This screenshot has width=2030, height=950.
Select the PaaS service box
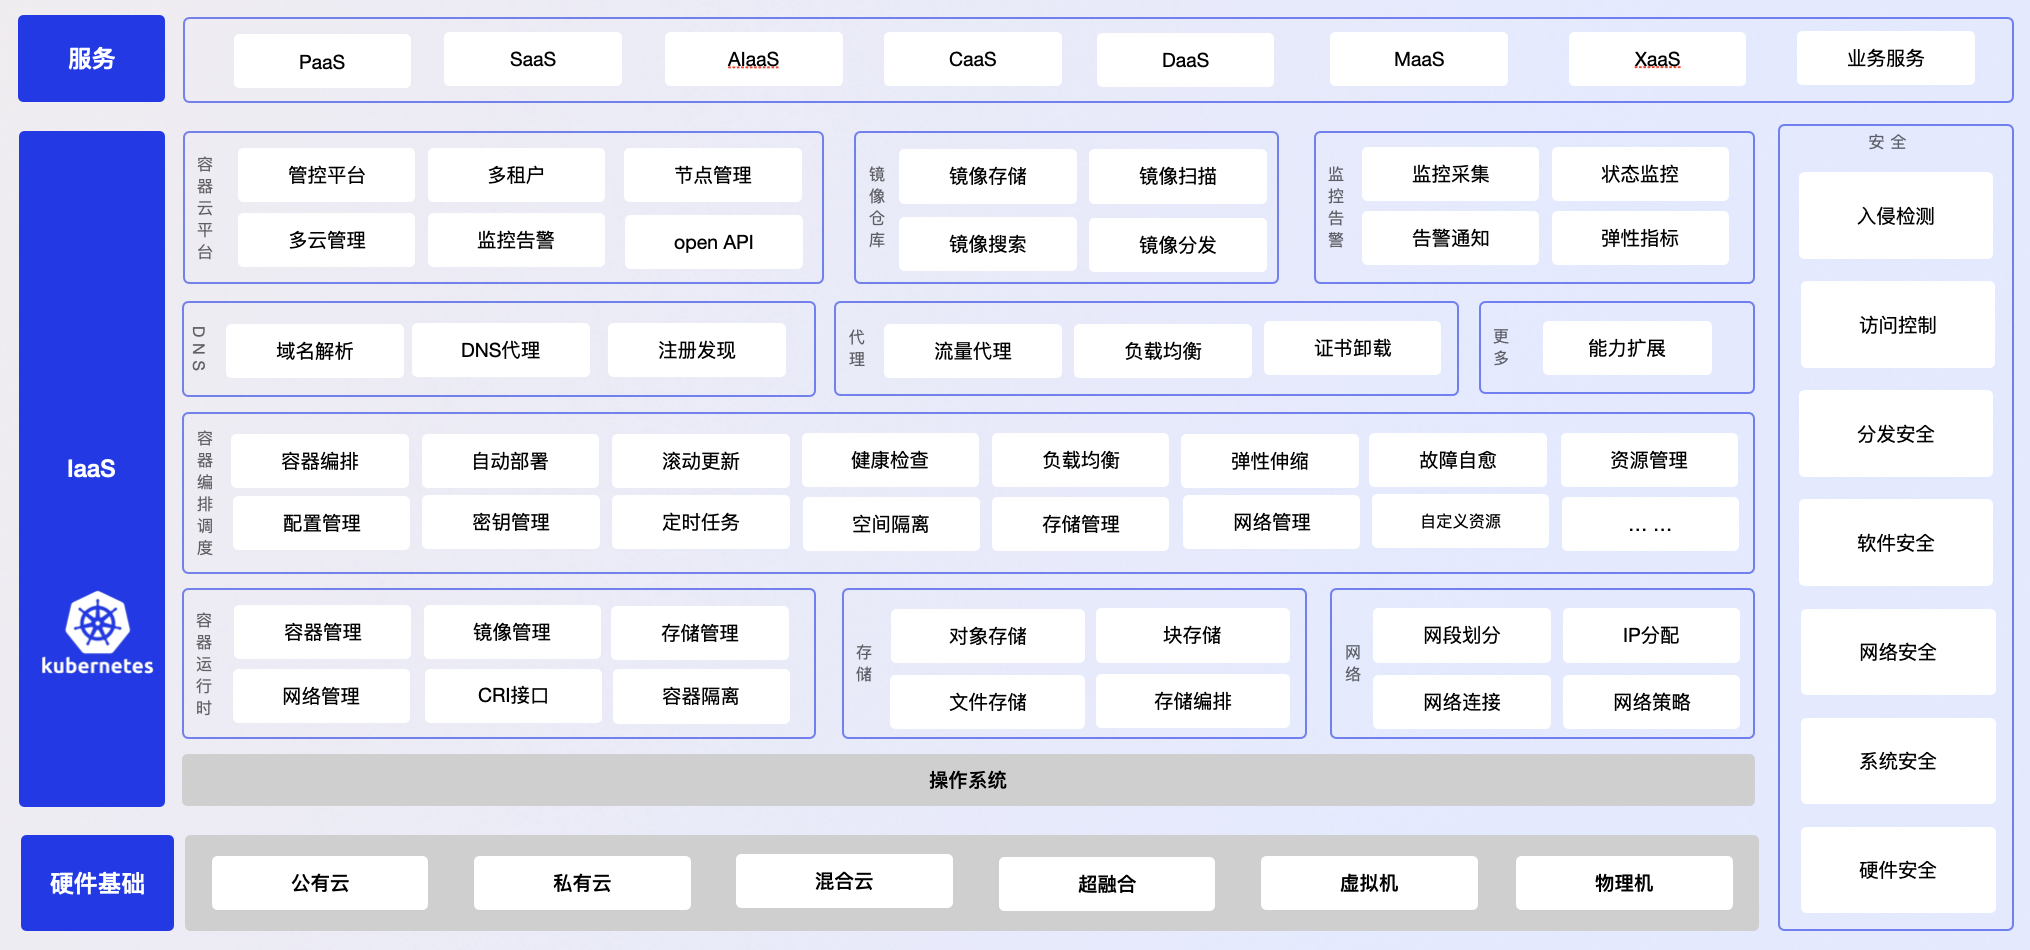point(322,61)
